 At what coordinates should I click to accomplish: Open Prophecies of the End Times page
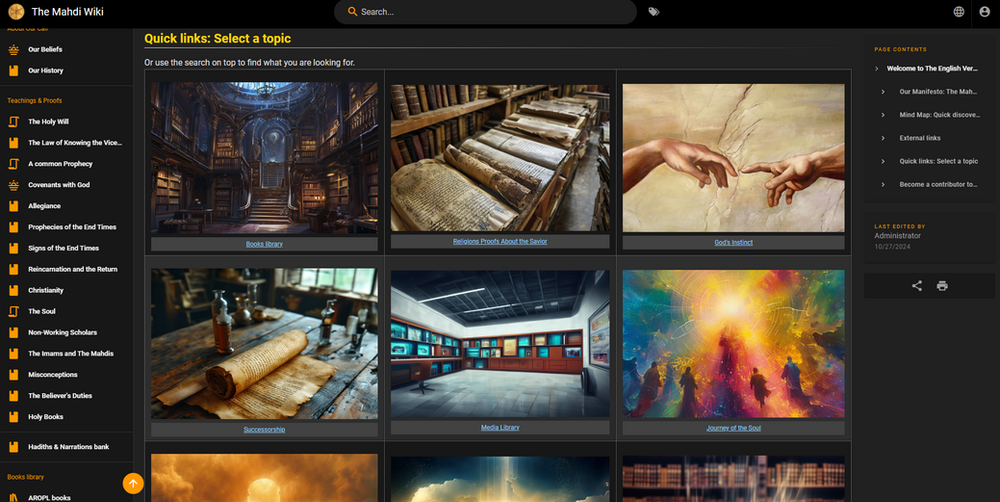[x=72, y=227]
